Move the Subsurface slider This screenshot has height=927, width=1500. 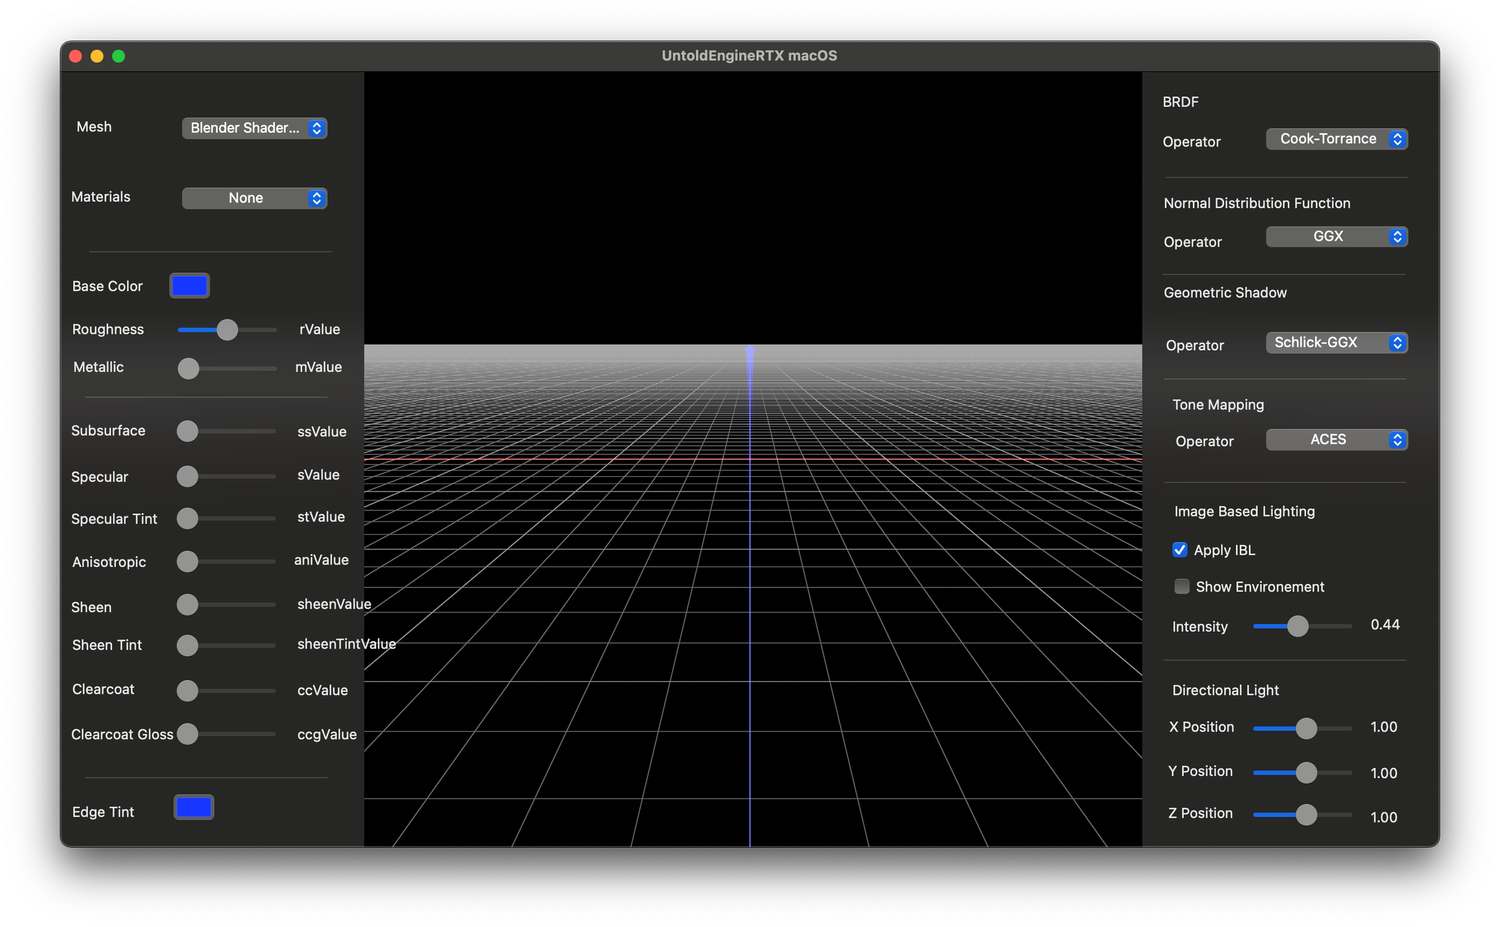187,431
